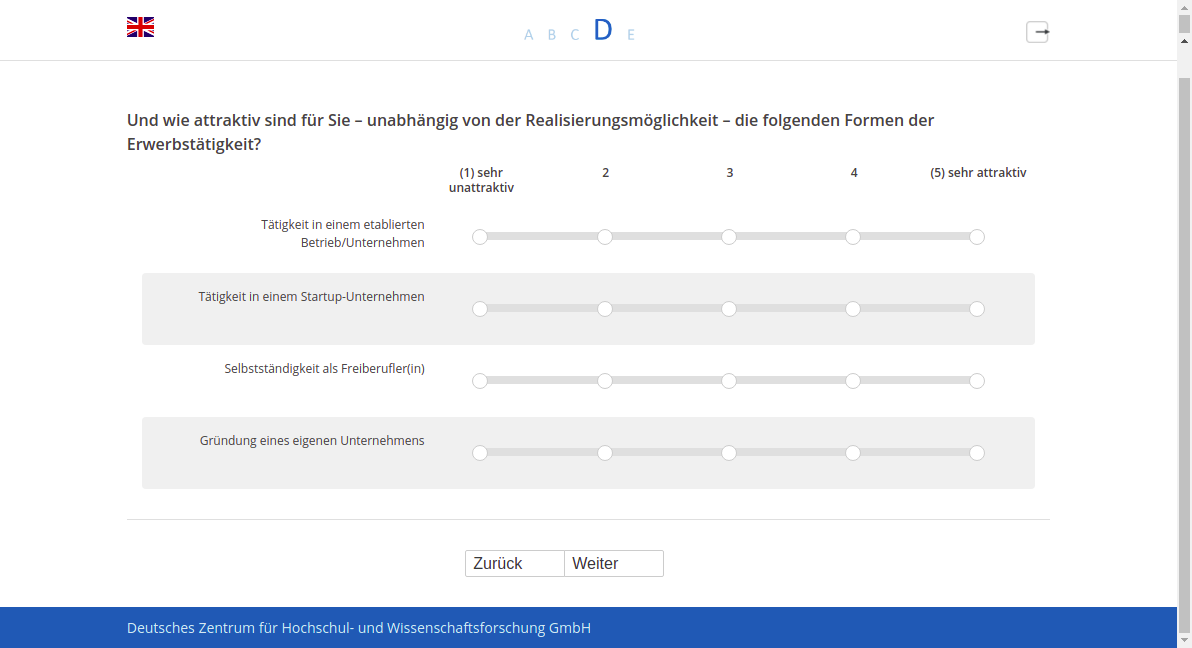
Task: Rate Startup-Unternehmen as 3
Action: [x=728, y=309]
